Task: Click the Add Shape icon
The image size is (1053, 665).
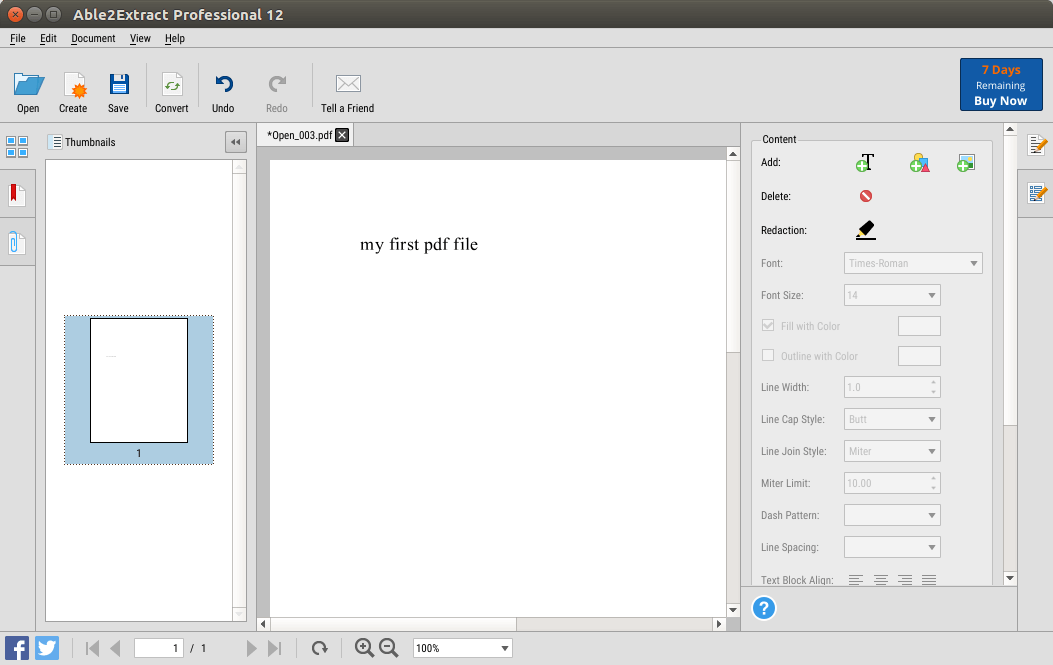Action: [x=920, y=163]
